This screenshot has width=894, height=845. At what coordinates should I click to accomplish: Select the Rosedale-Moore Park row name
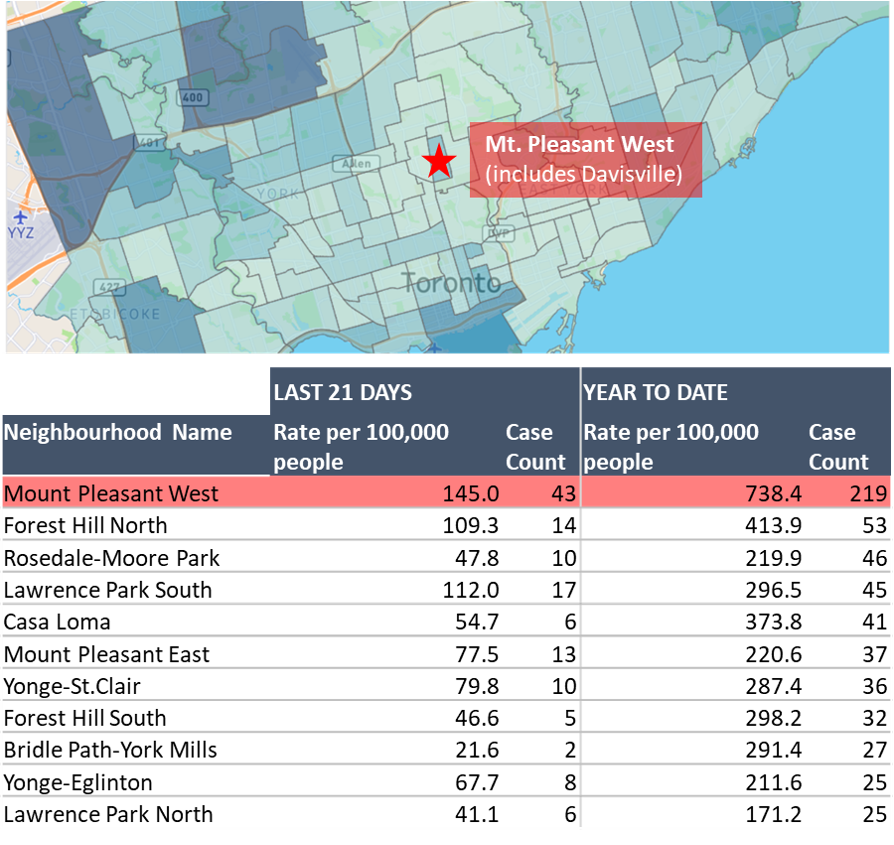112,558
